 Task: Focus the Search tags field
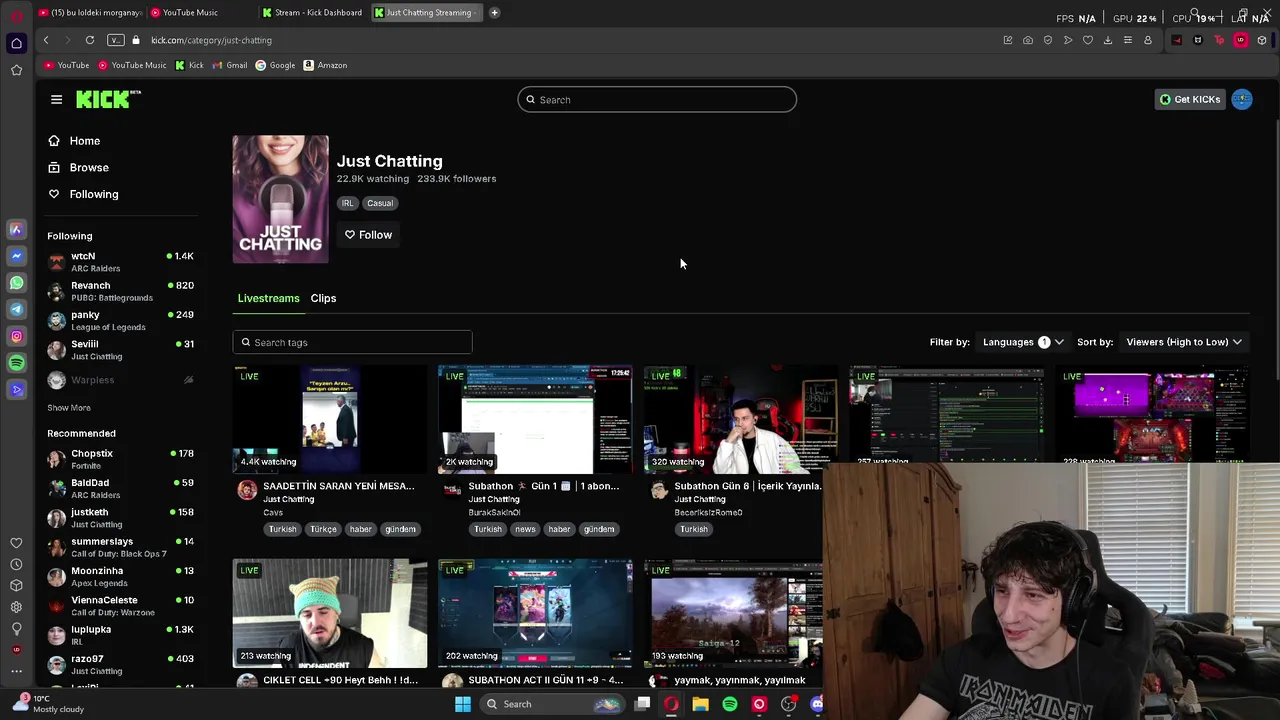[x=352, y=343]
